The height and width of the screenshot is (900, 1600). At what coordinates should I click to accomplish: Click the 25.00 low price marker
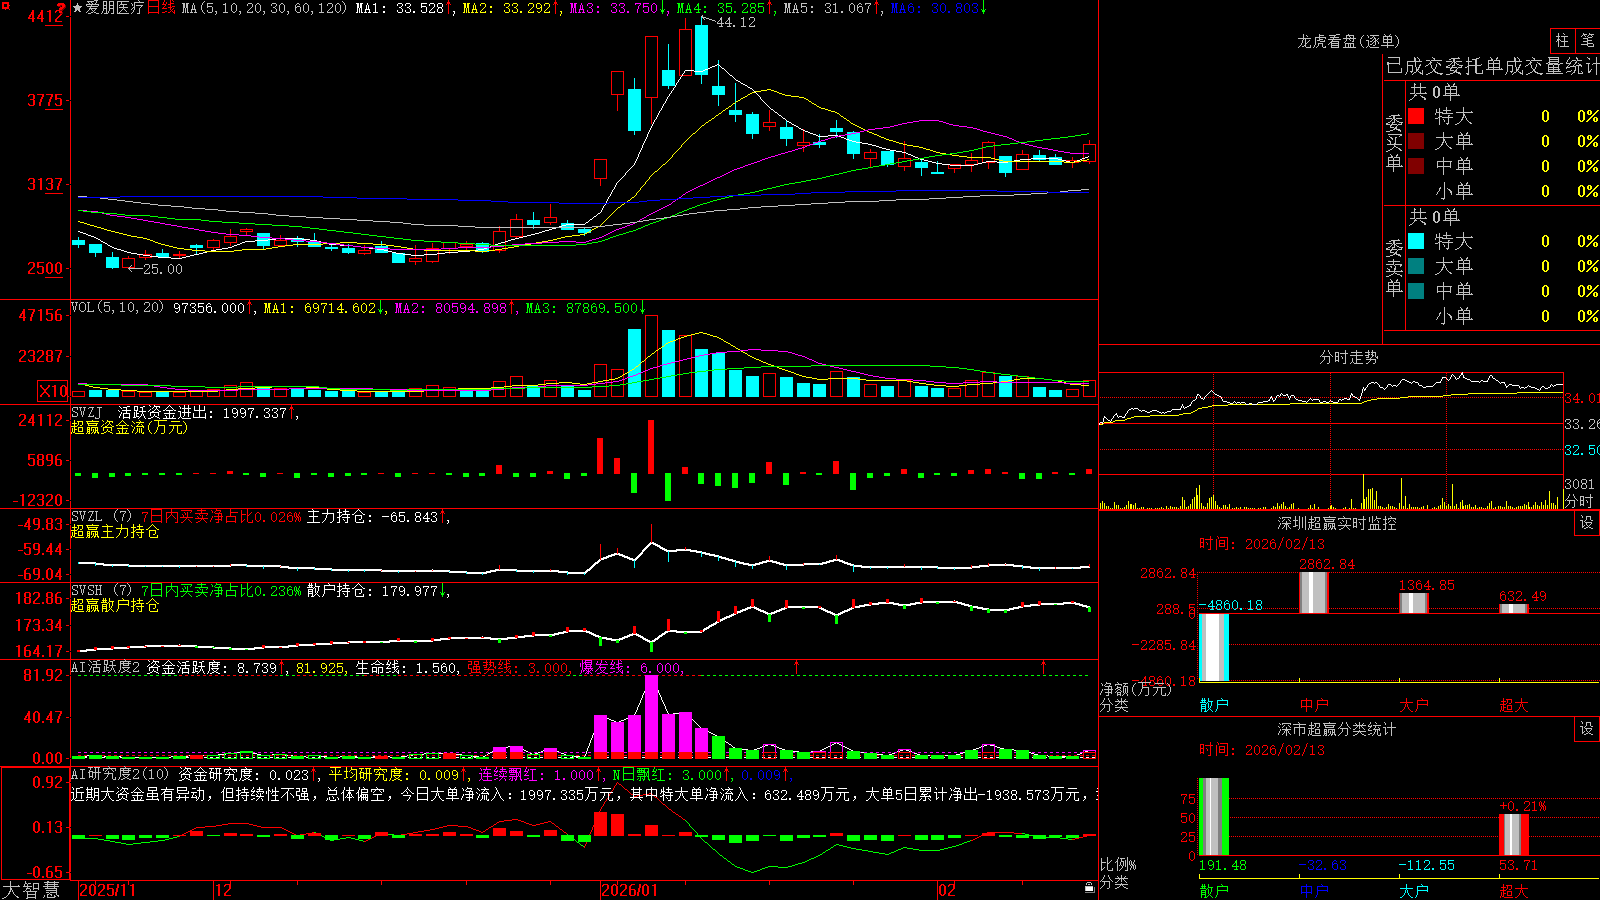(163, 269)
